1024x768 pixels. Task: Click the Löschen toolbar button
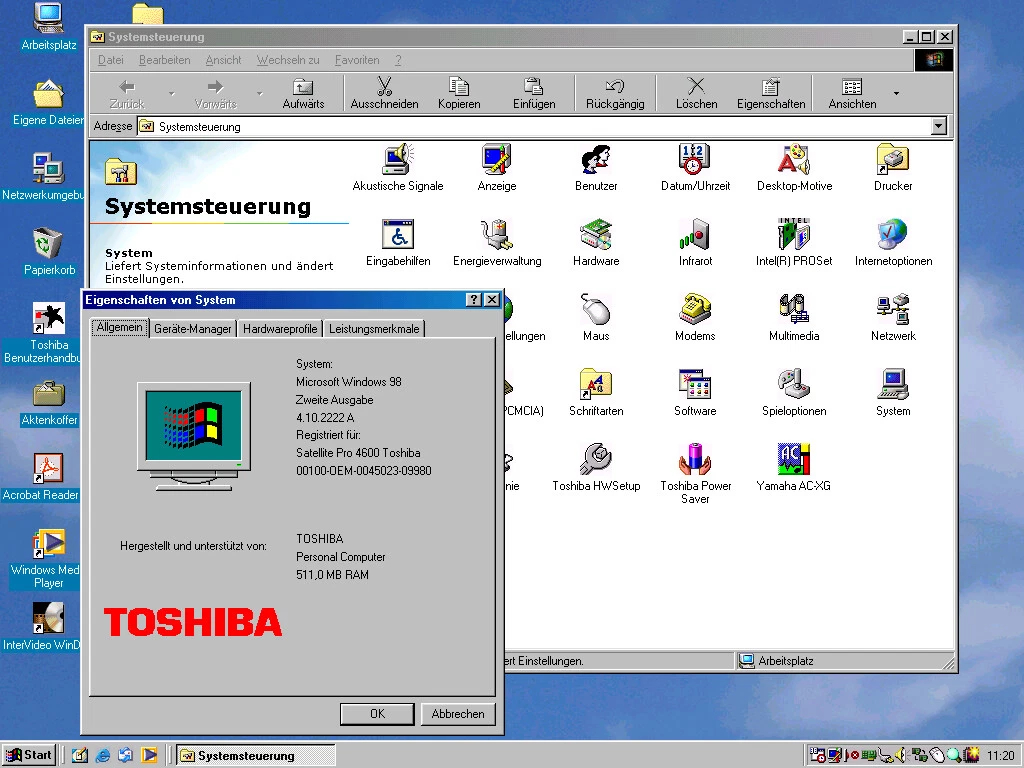pos(696,93)
